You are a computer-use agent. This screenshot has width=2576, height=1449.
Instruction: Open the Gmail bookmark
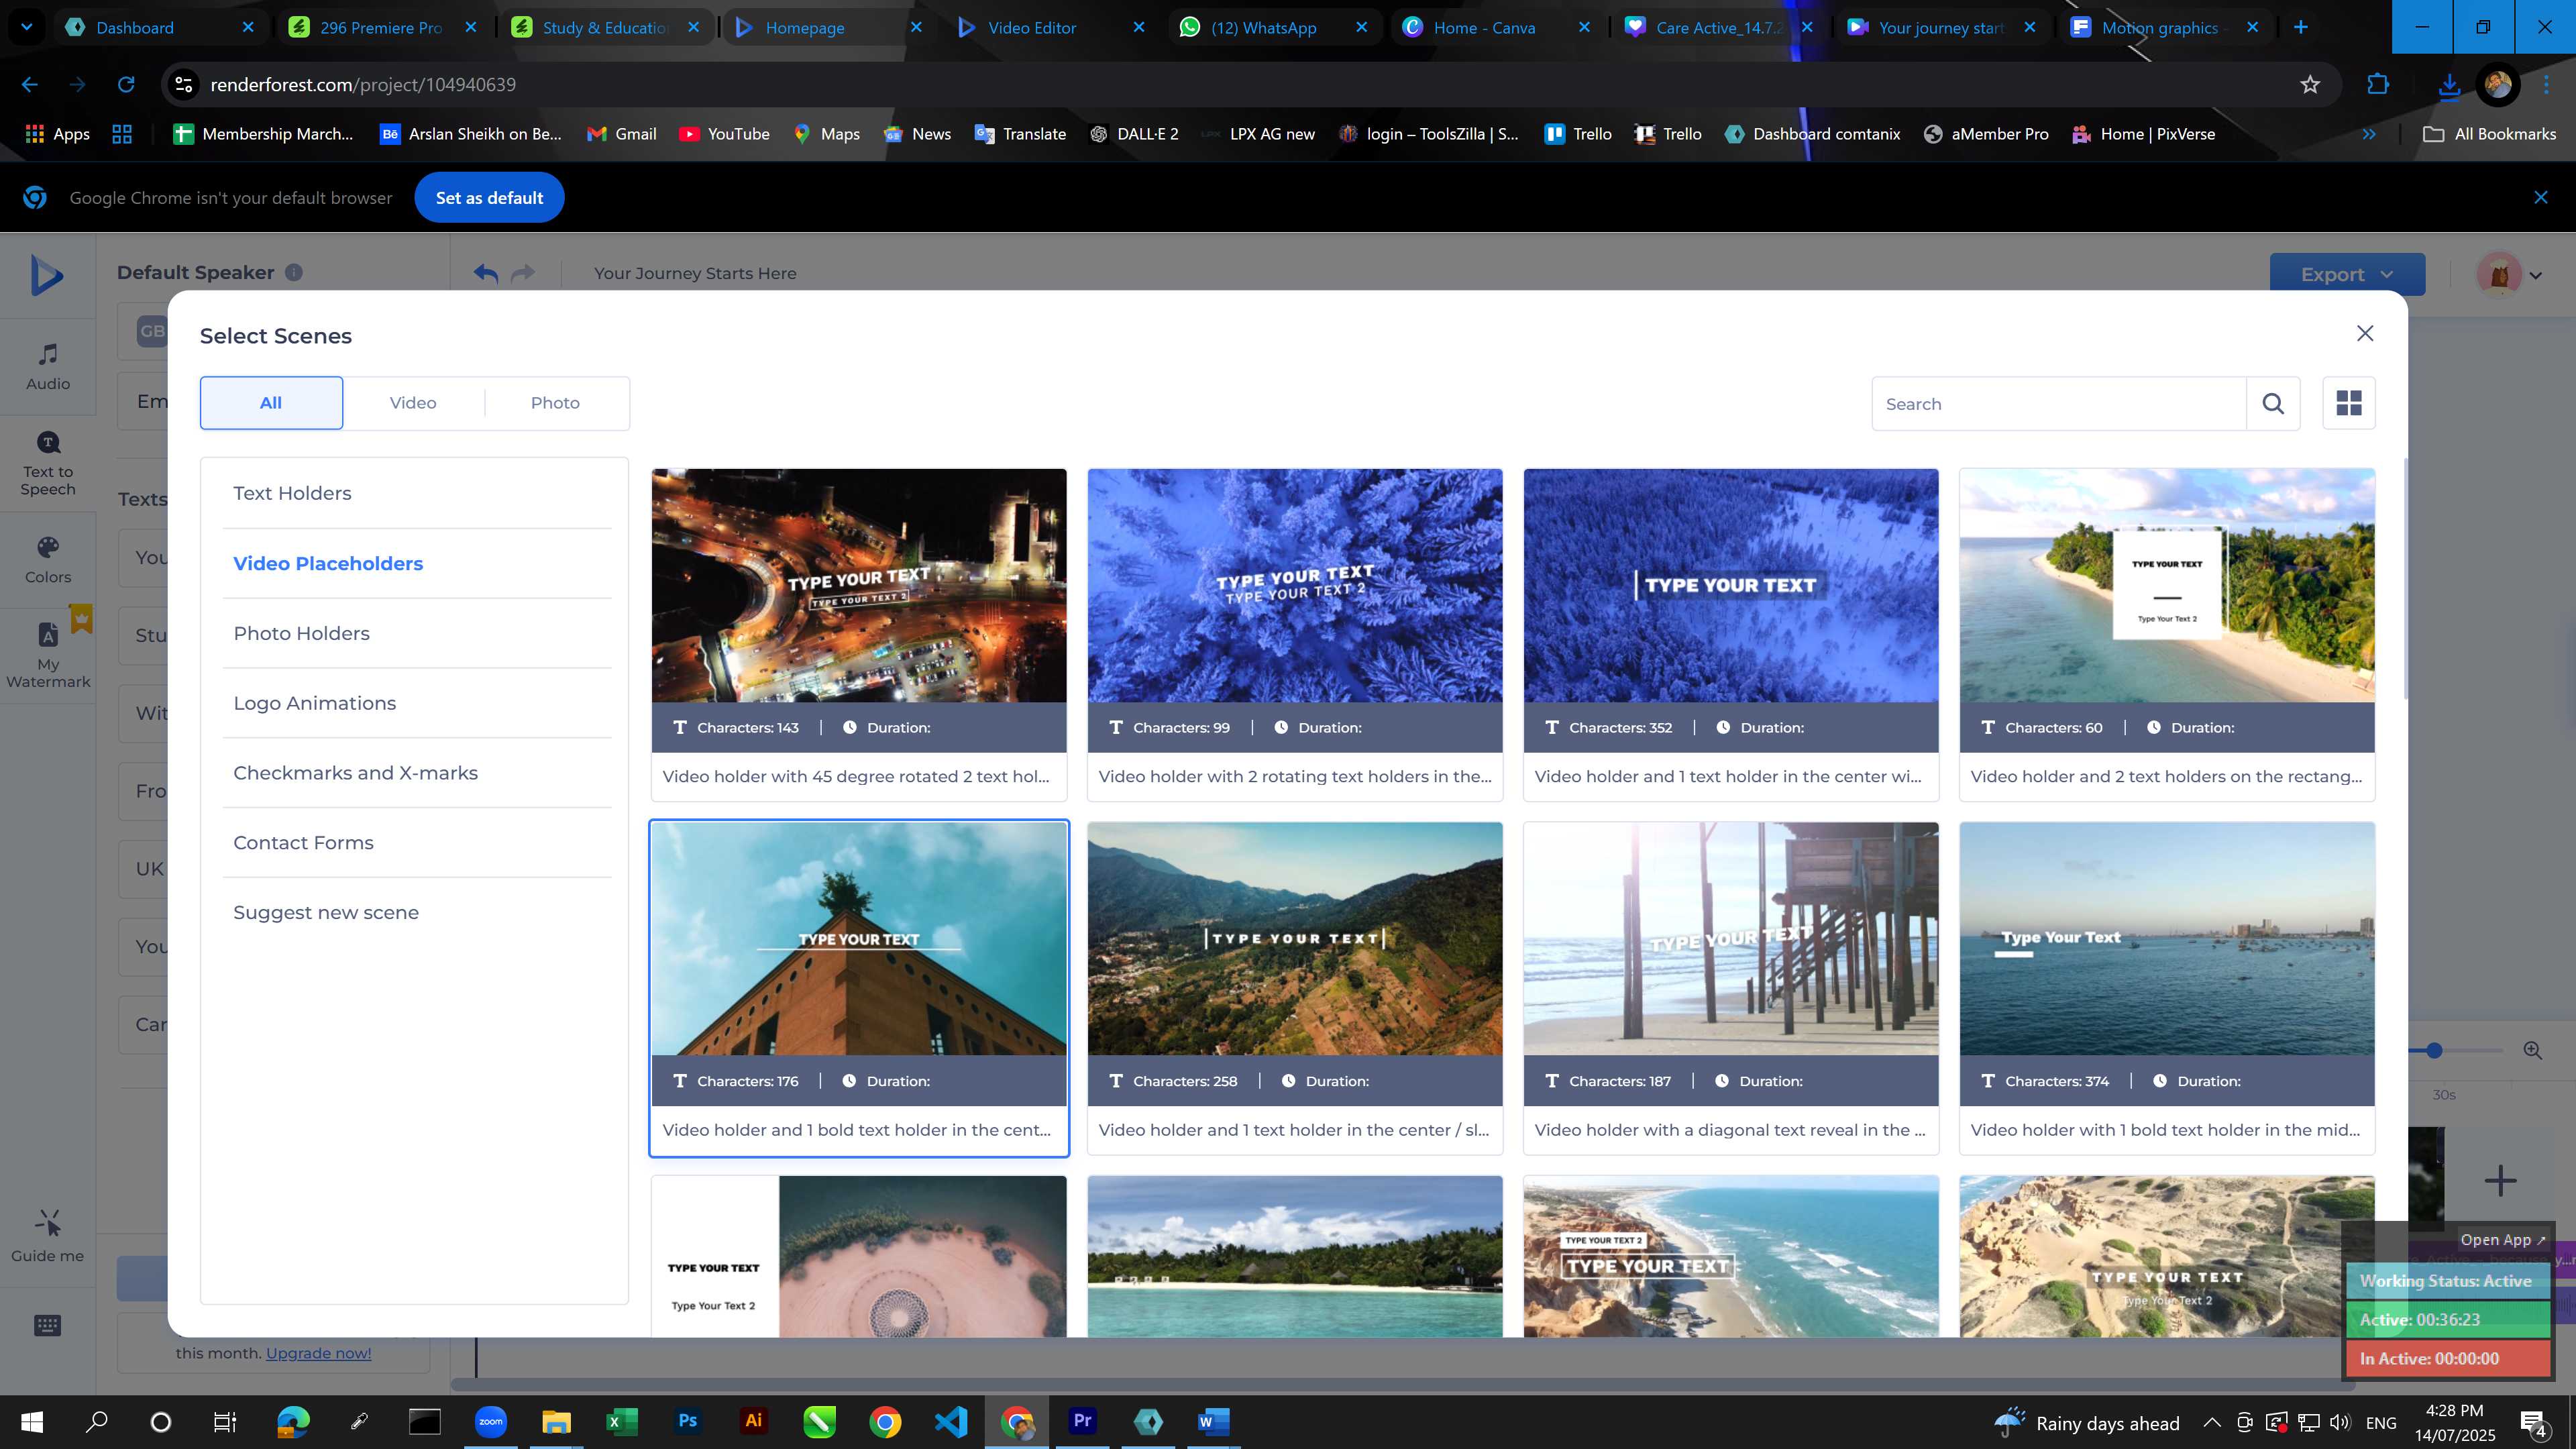(622, 134)
